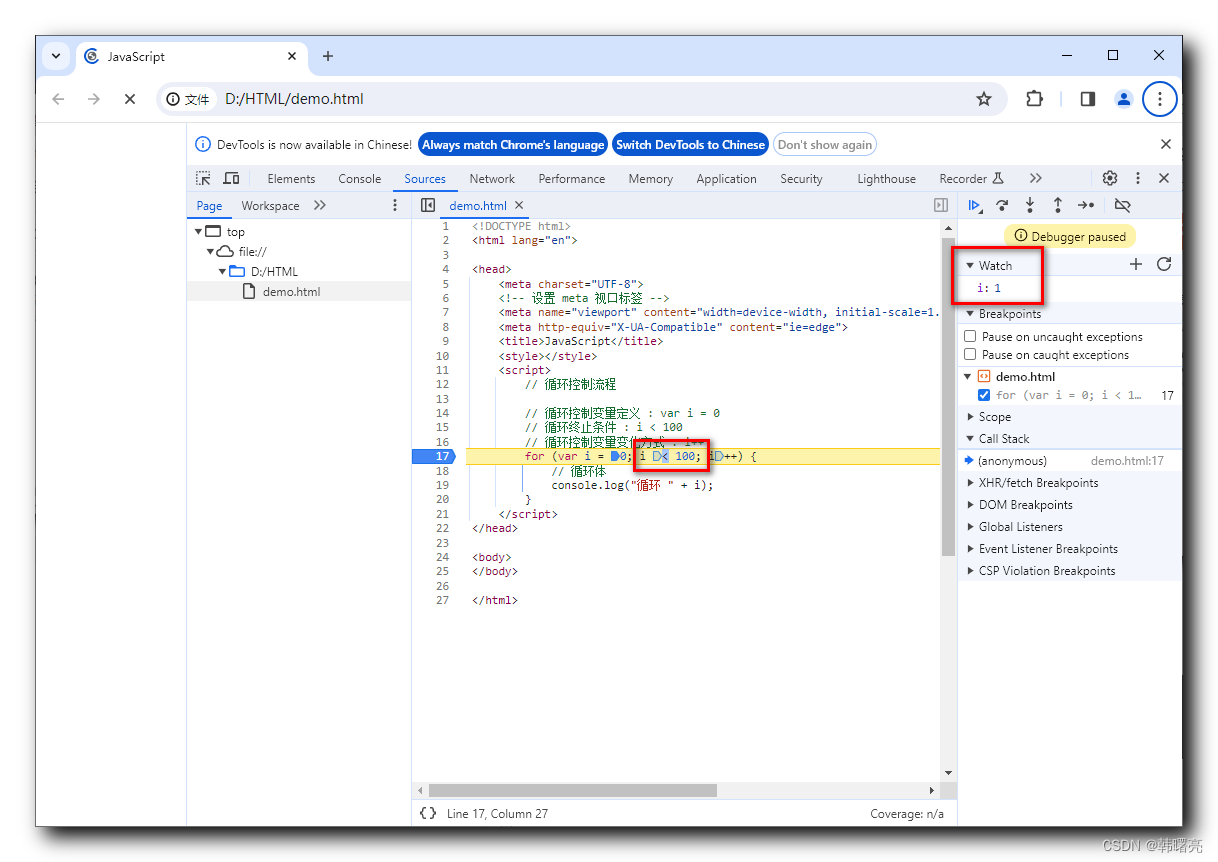Viewport: 1218px width, 862px height.
Task: Open the Memory panel
Action: click(650, 179)
